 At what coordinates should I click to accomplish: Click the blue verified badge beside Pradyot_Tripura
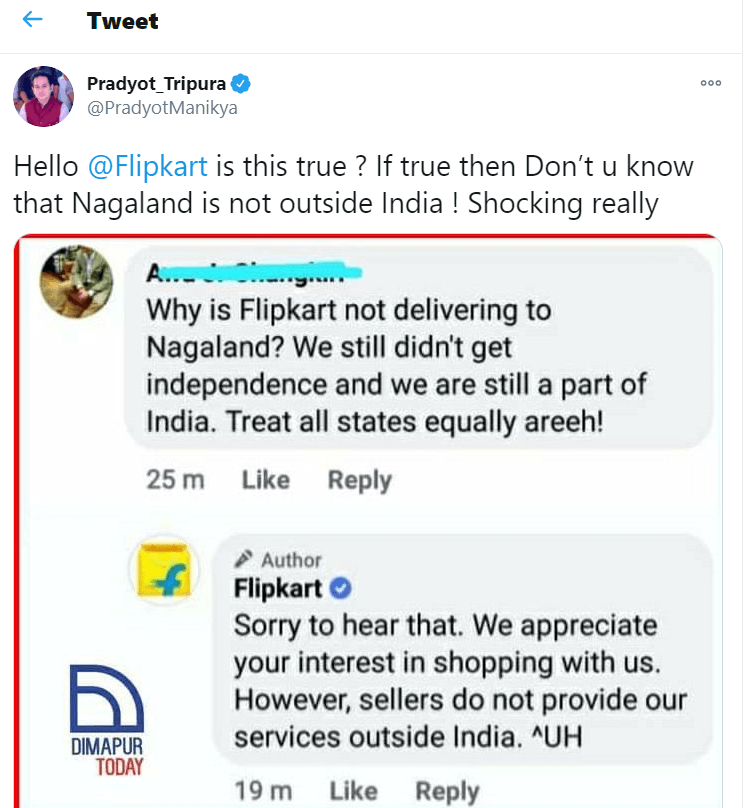(242, 83)
